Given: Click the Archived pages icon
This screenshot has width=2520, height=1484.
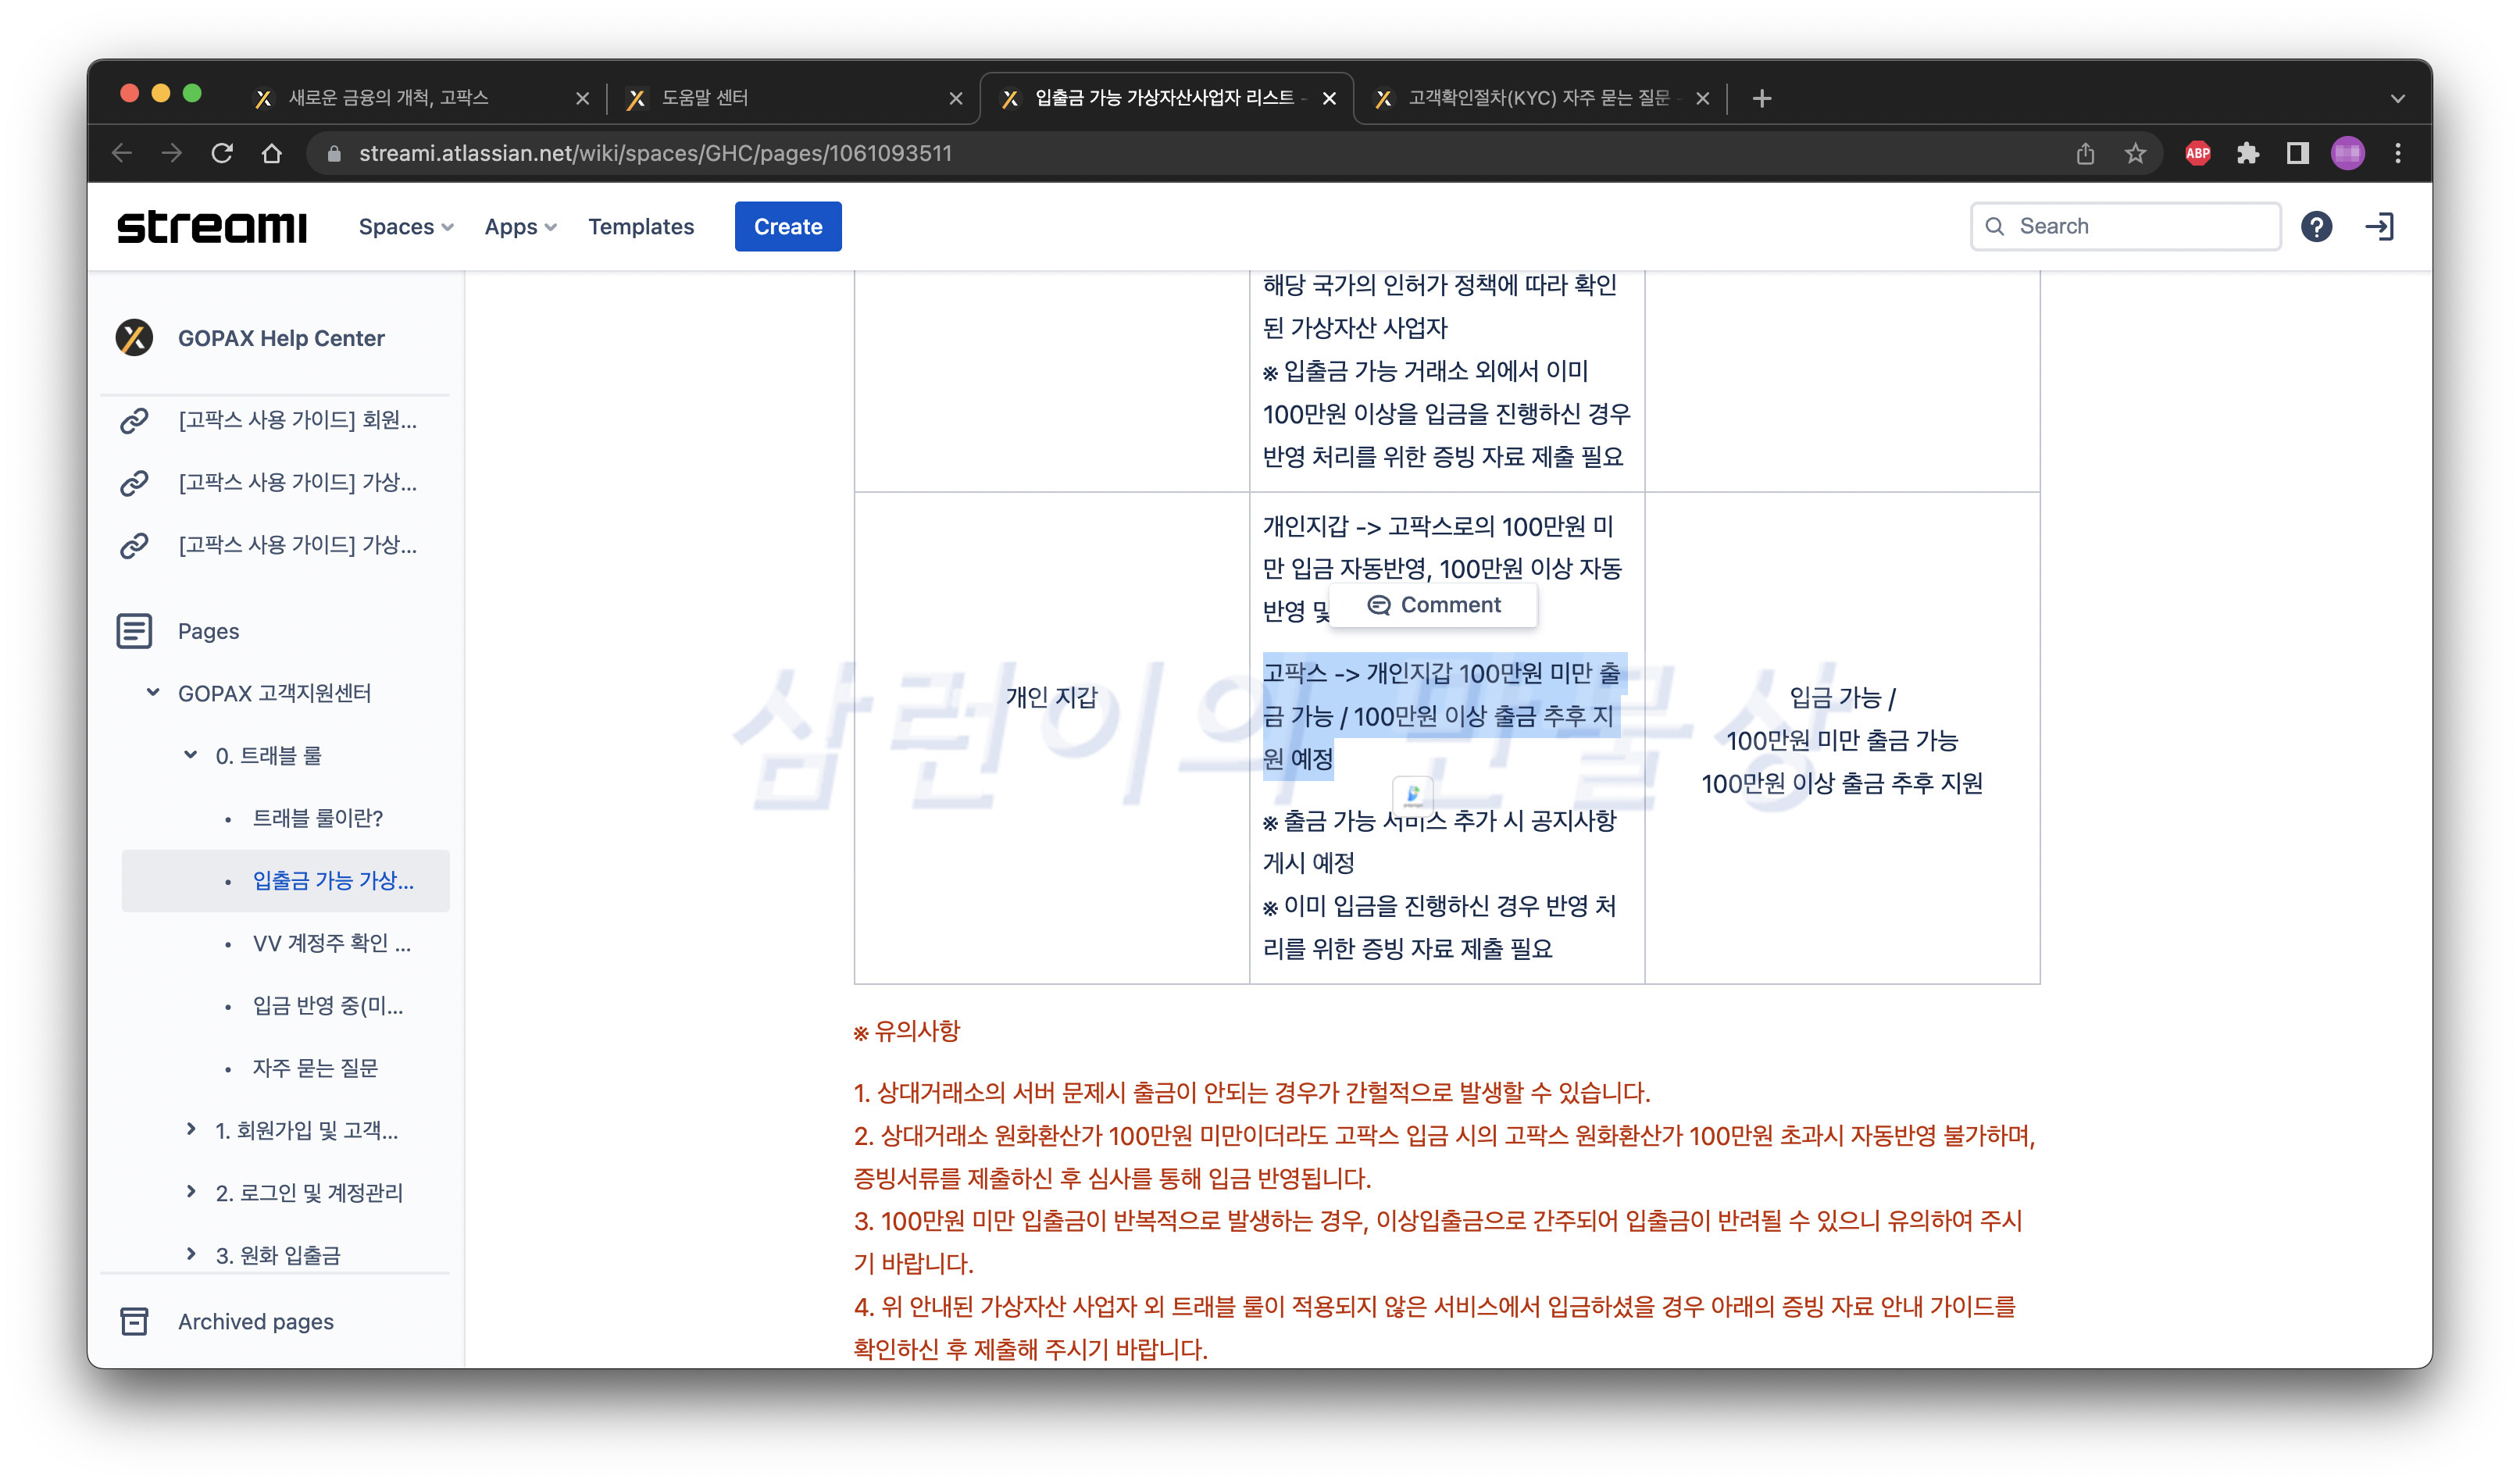Looking at the screenshot, I should click(134, 1321).
